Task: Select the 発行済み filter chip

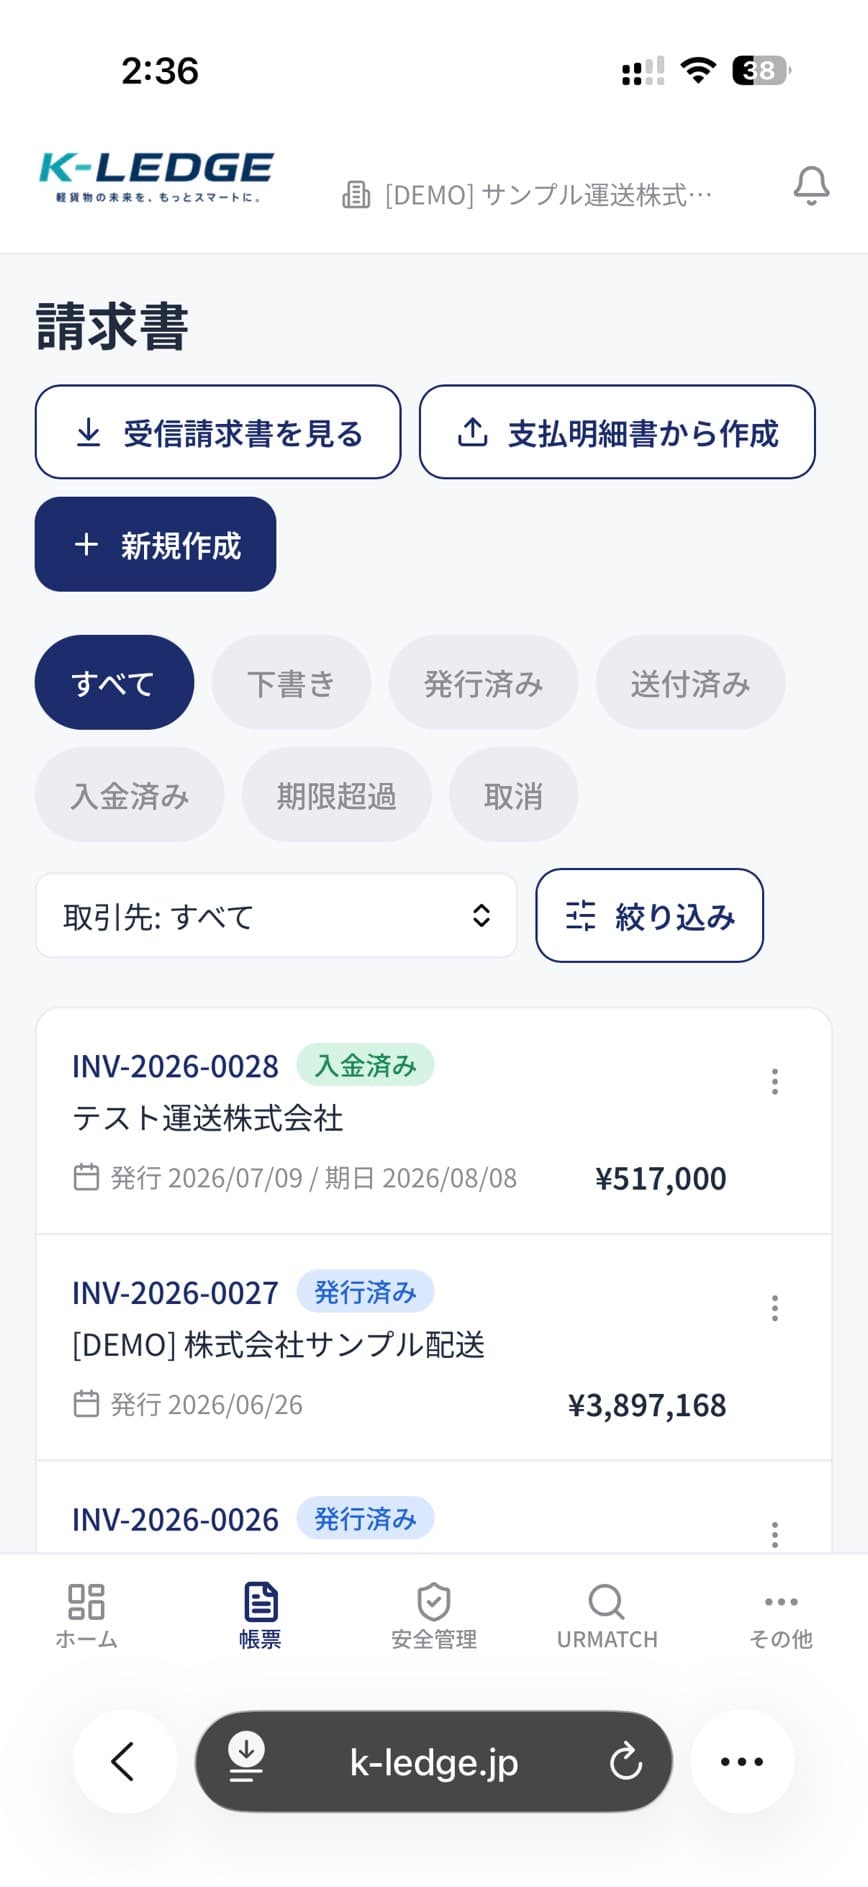Action: (483, 683)
